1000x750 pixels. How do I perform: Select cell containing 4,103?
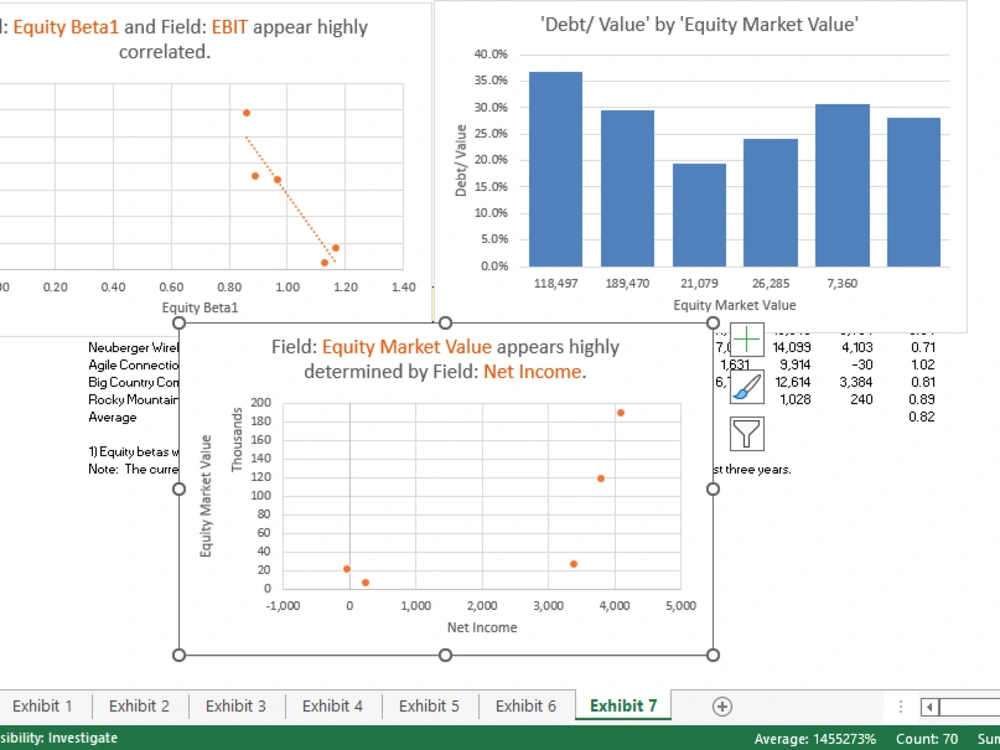(857, 348)
